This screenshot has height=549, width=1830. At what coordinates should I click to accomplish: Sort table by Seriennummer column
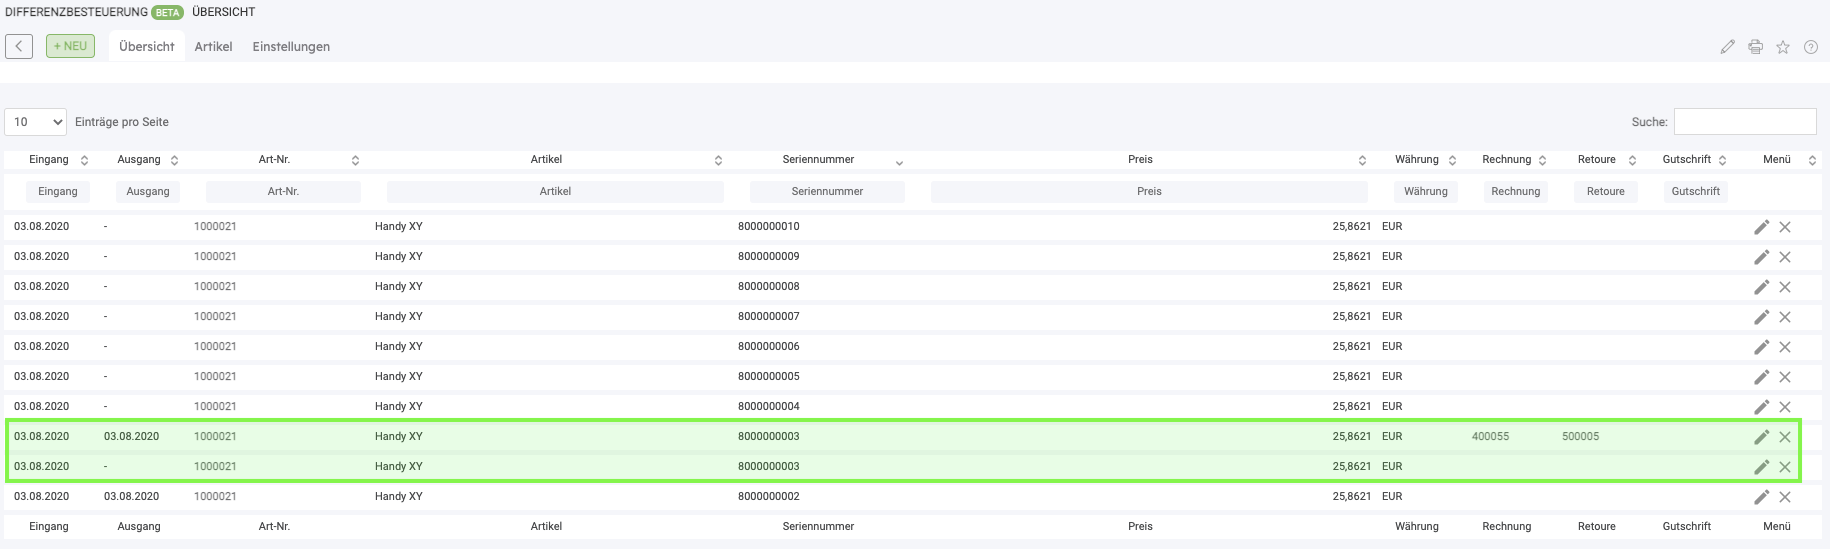[818, 160]
